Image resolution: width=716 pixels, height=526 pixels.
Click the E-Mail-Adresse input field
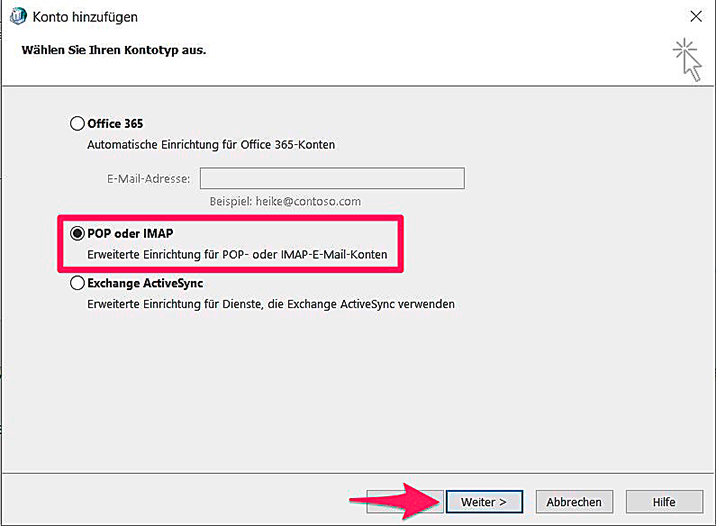pos(332,178)
